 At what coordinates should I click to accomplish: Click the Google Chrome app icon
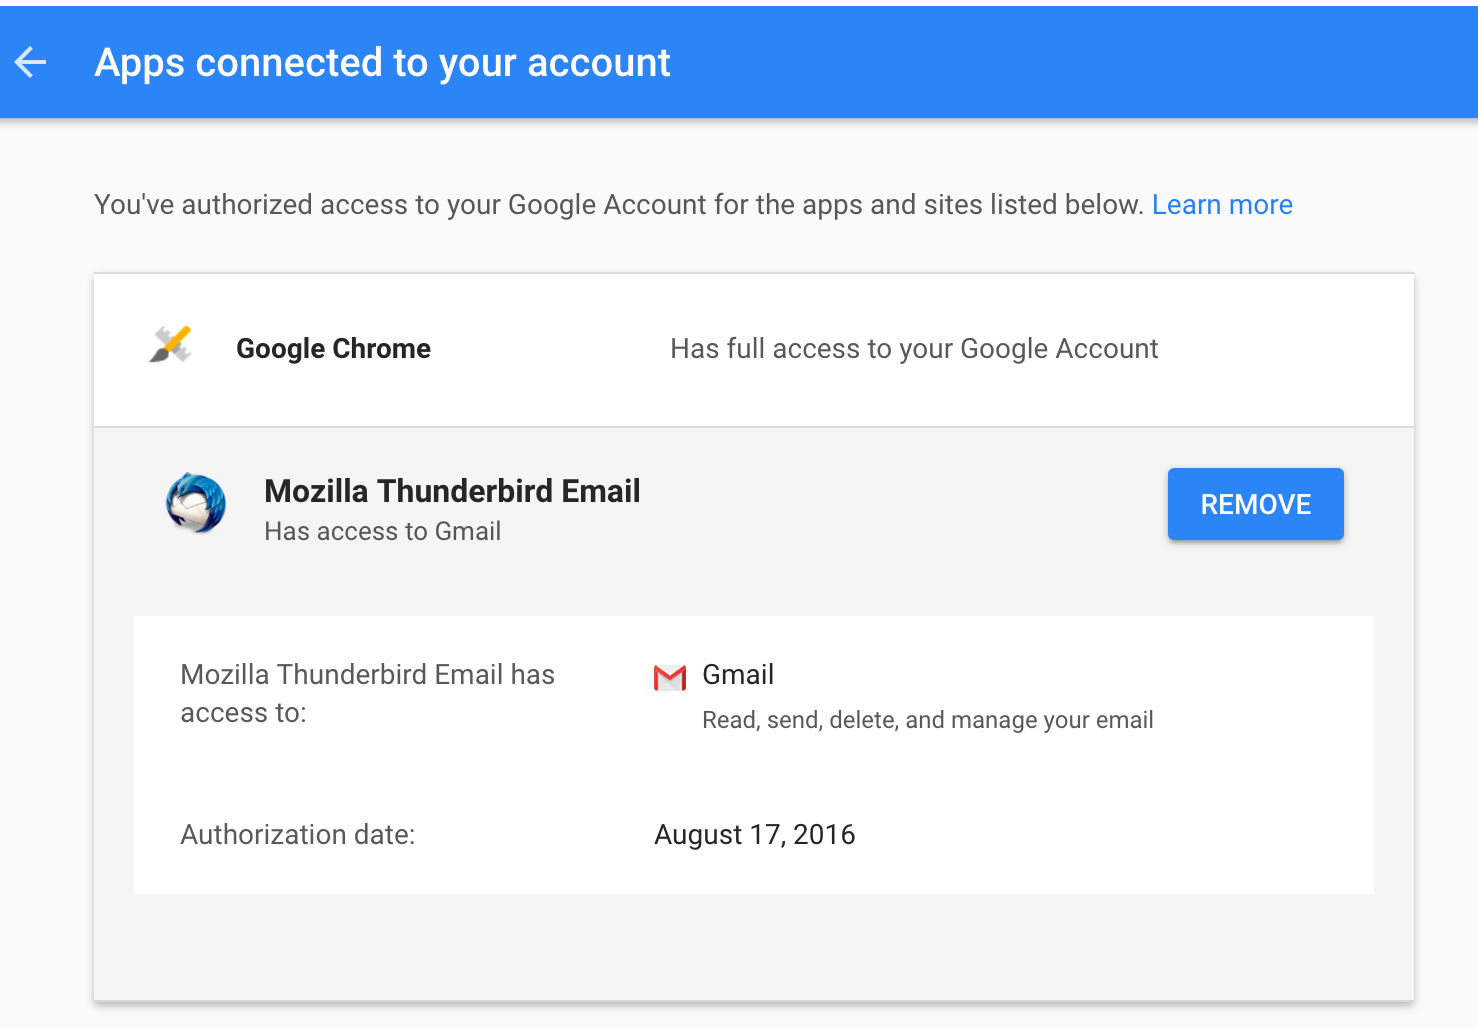(x=170, y=345)
